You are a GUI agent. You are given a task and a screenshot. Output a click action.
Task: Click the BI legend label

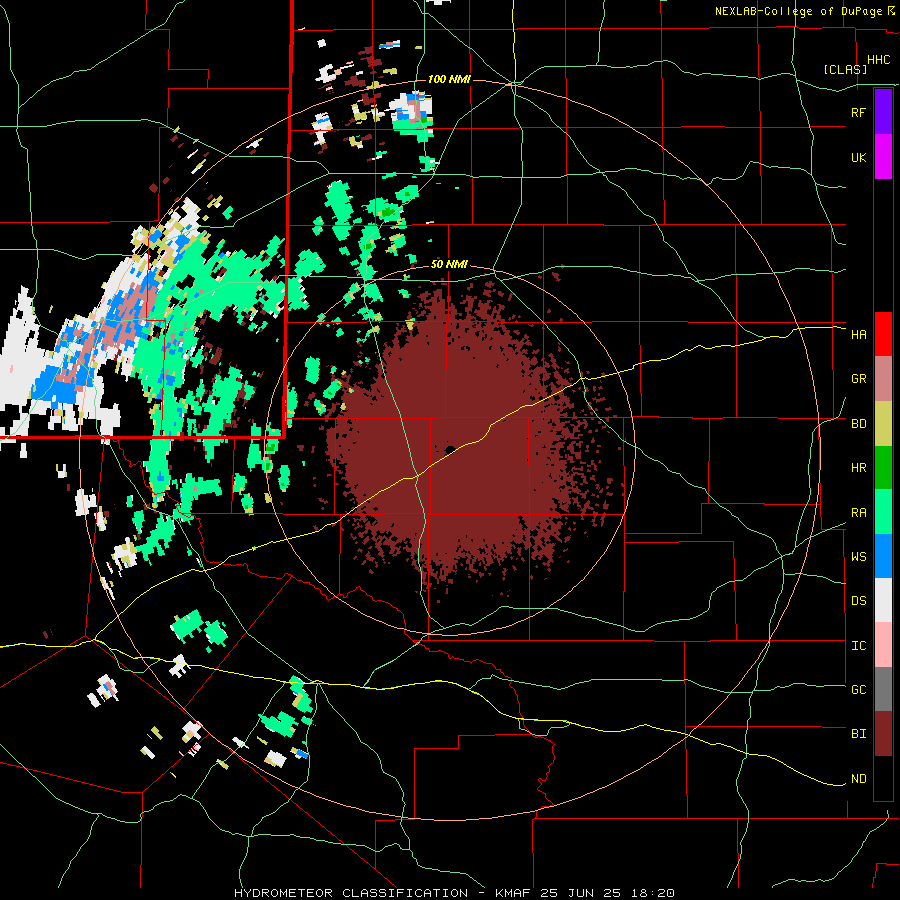pos(858,734)
